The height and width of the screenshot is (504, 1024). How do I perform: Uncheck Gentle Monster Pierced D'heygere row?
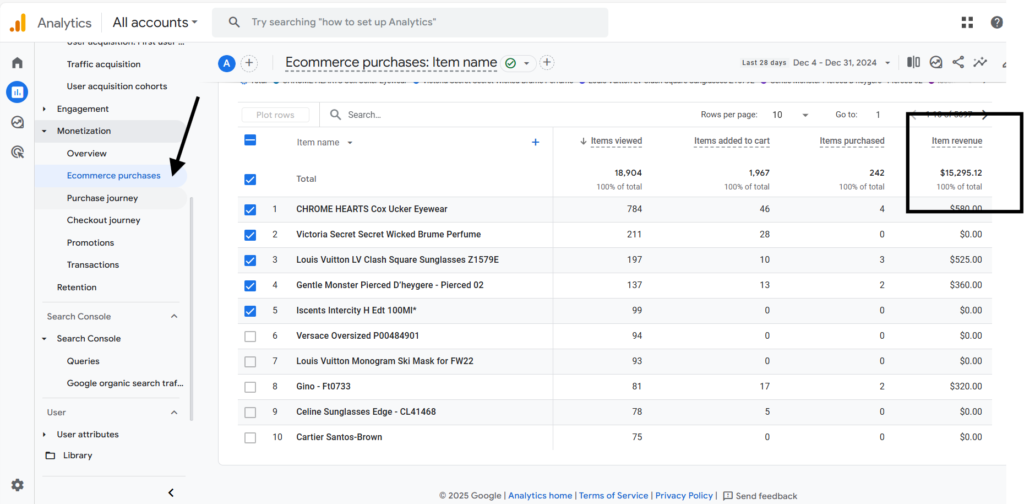(250, 286)
